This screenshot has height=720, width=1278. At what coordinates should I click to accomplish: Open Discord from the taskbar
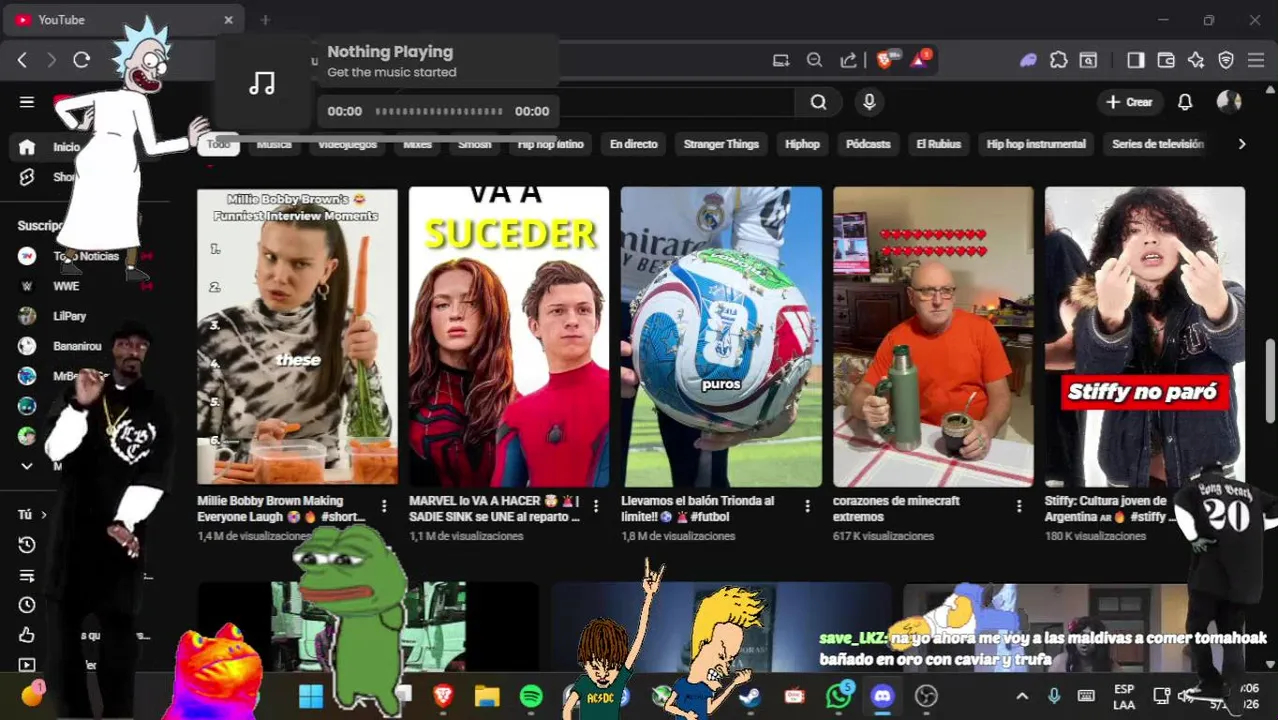[882, 696]
